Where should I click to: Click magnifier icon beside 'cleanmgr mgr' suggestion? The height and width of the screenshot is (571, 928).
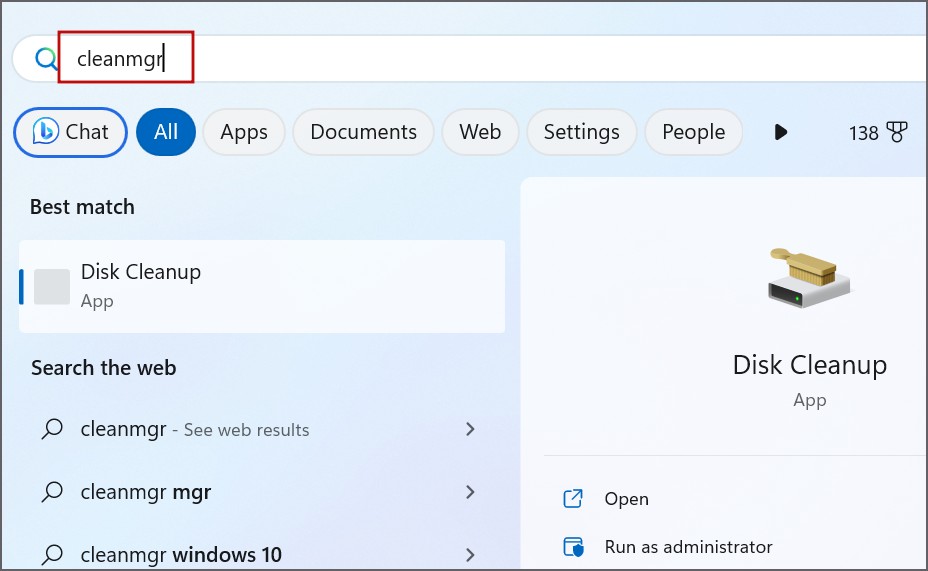pyautogui.click(x=52, y=492)
